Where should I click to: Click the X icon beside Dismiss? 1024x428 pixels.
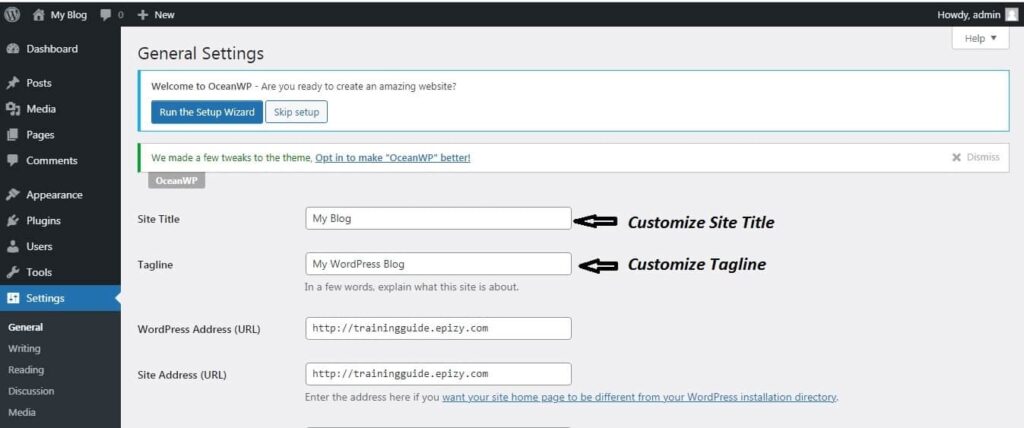pos(957,157)
